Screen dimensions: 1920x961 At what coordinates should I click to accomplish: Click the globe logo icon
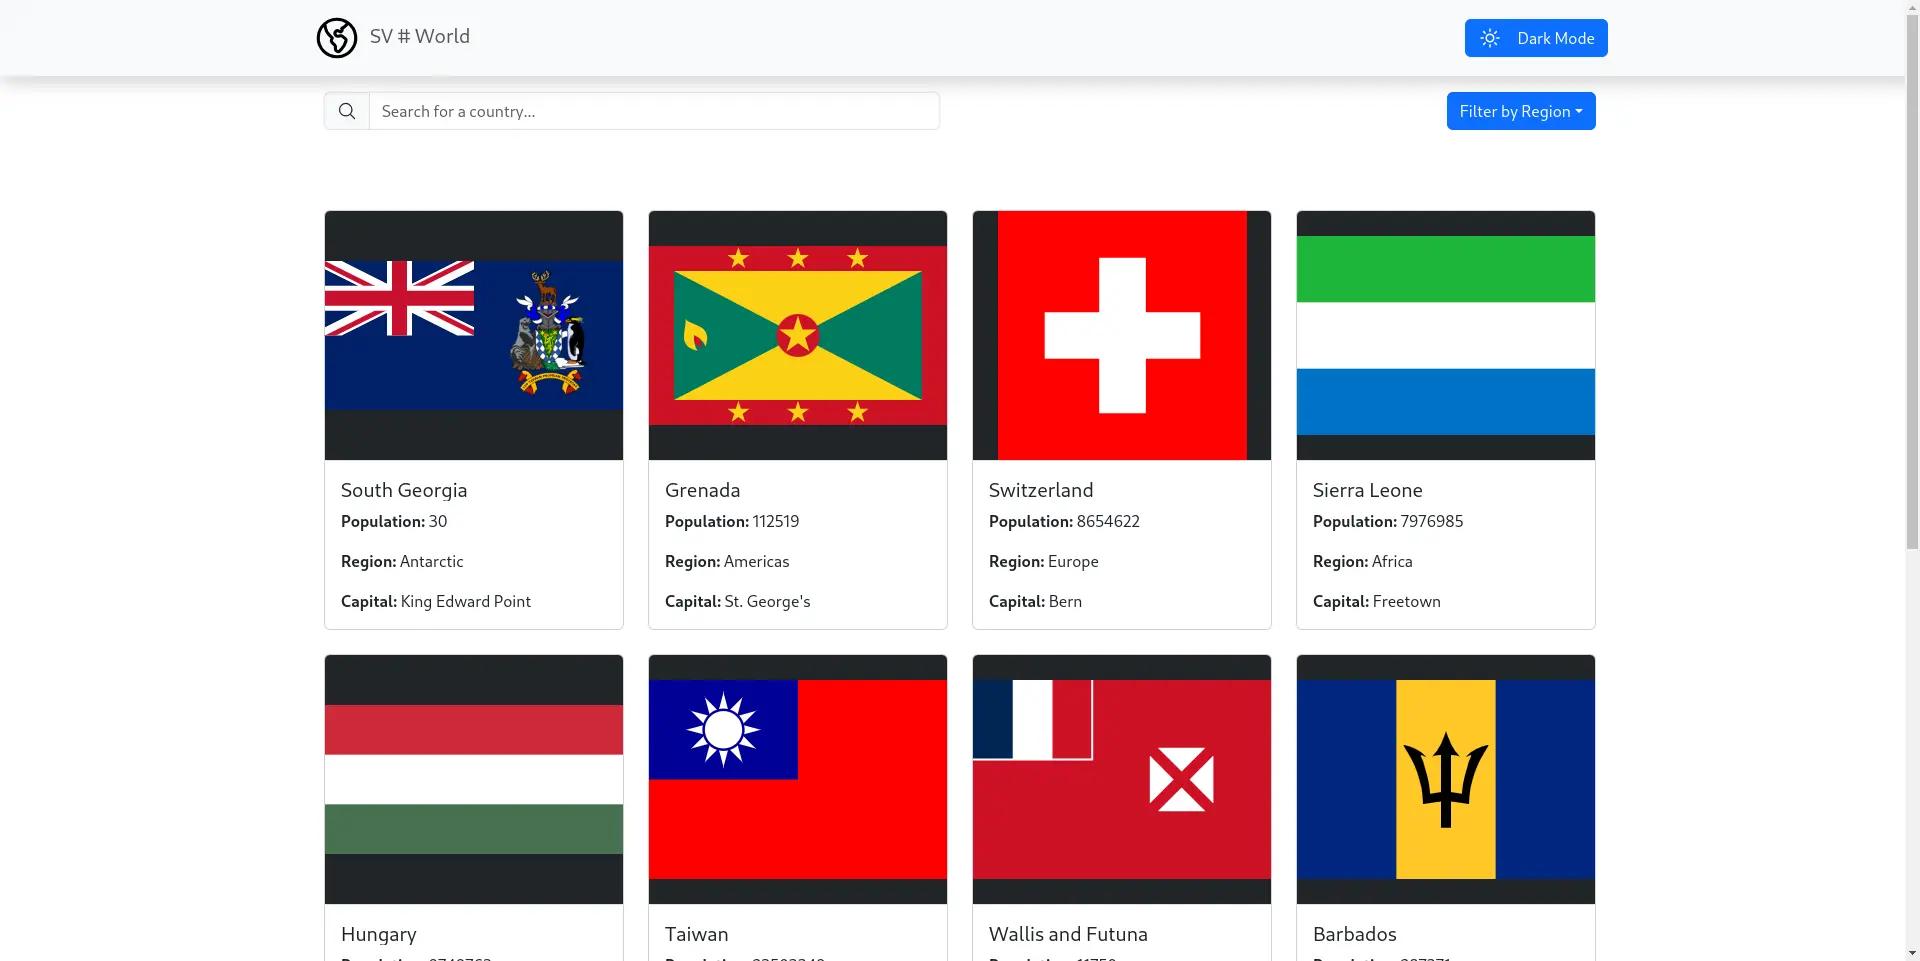click(x=337, y=38)
